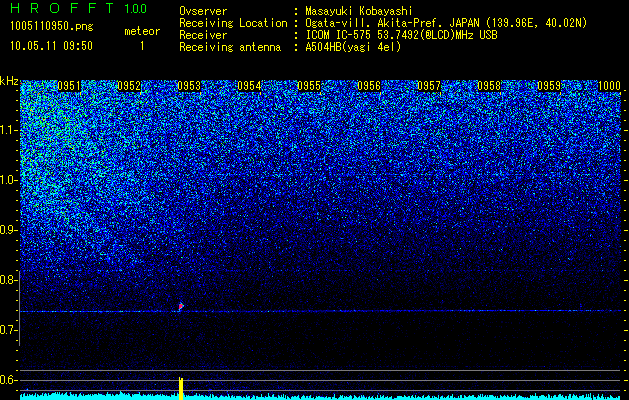Click the date stamp 10.05.11 09:50
The width and height of the screenshot is (629, 400).
click(x=51, y=46)
